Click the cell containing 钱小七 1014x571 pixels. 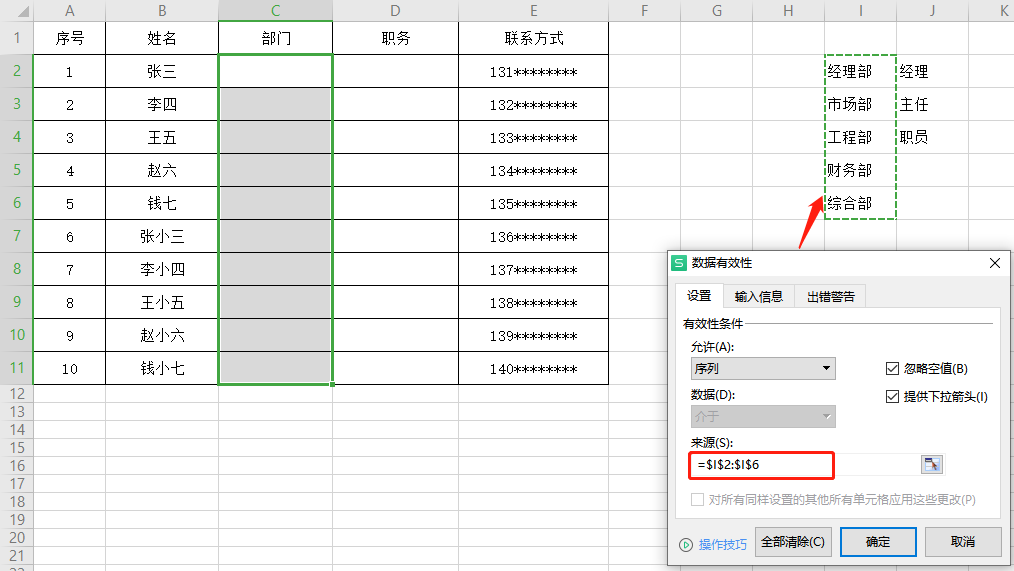pos(162,368)
